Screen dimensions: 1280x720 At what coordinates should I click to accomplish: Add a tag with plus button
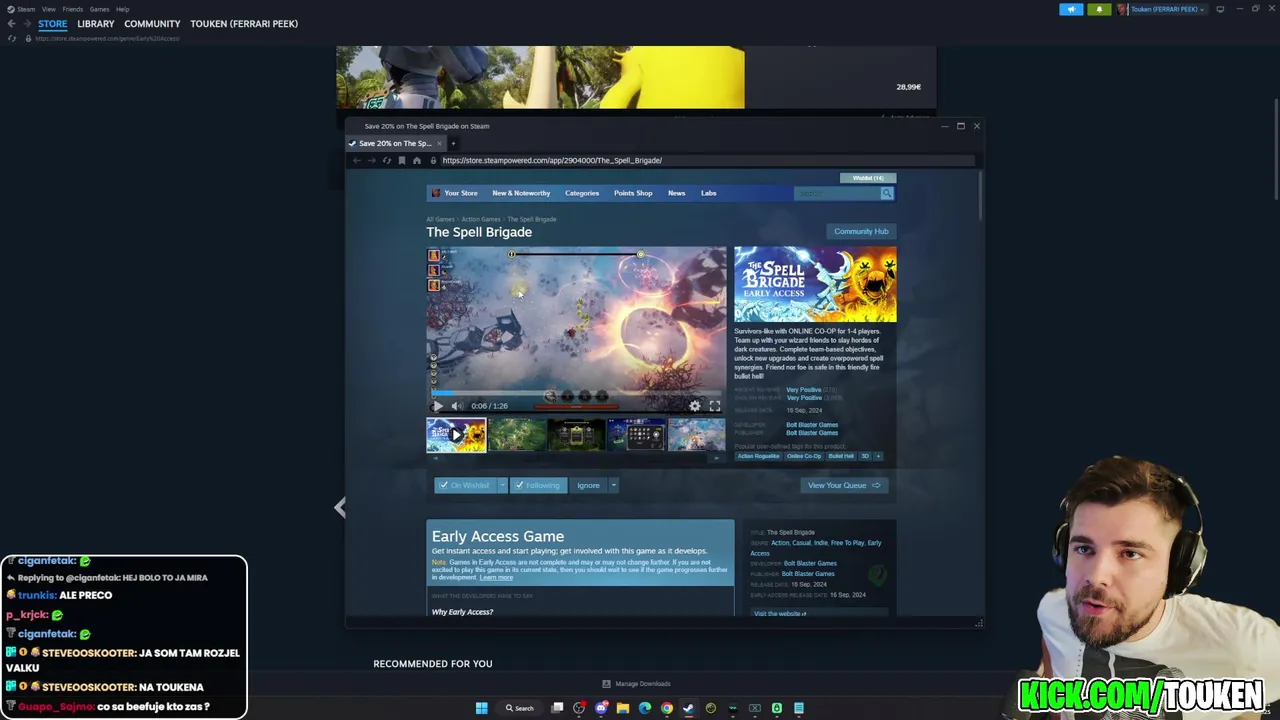(878, 456)
